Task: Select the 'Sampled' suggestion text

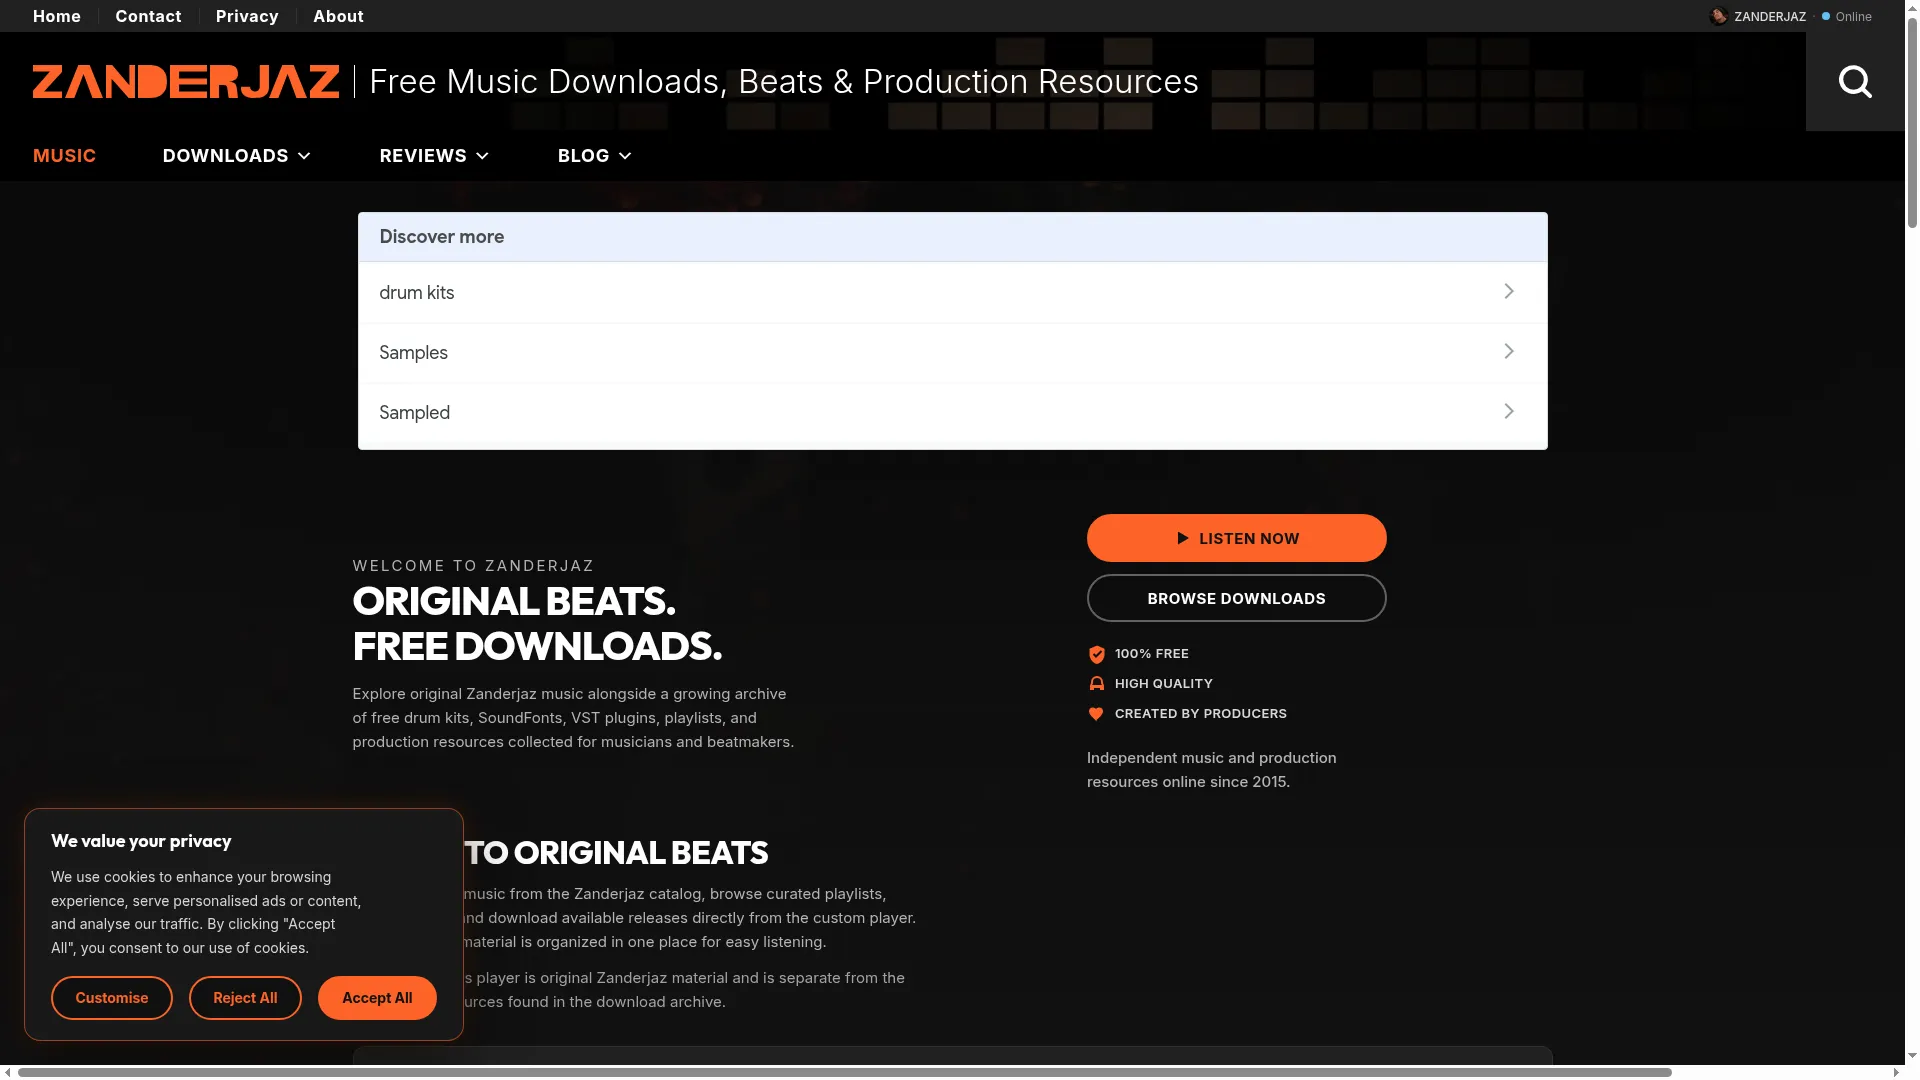Action: (x=414, y=413)
